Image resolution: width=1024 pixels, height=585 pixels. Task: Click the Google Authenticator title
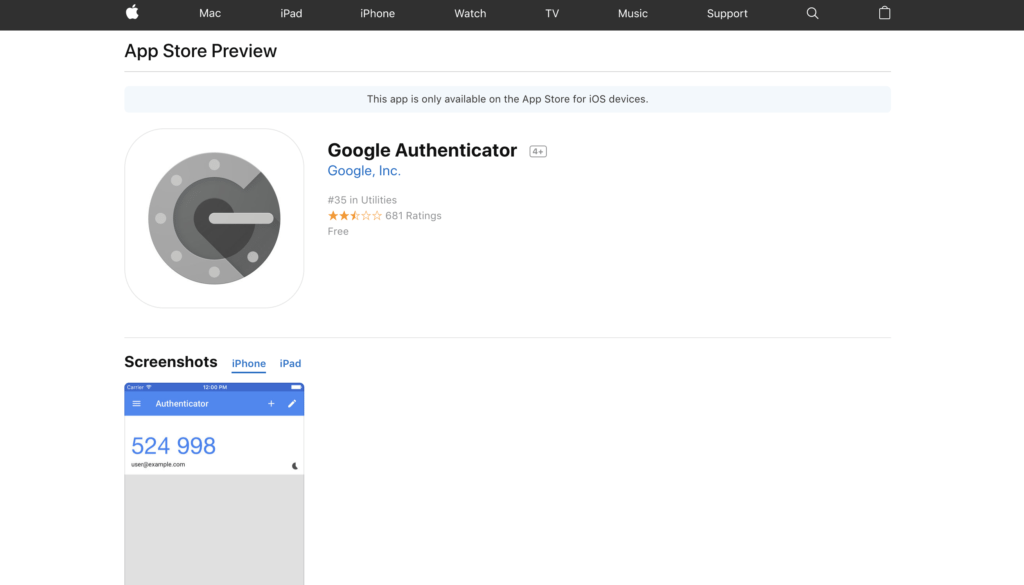pyautogui.click(x=422, y=150)
